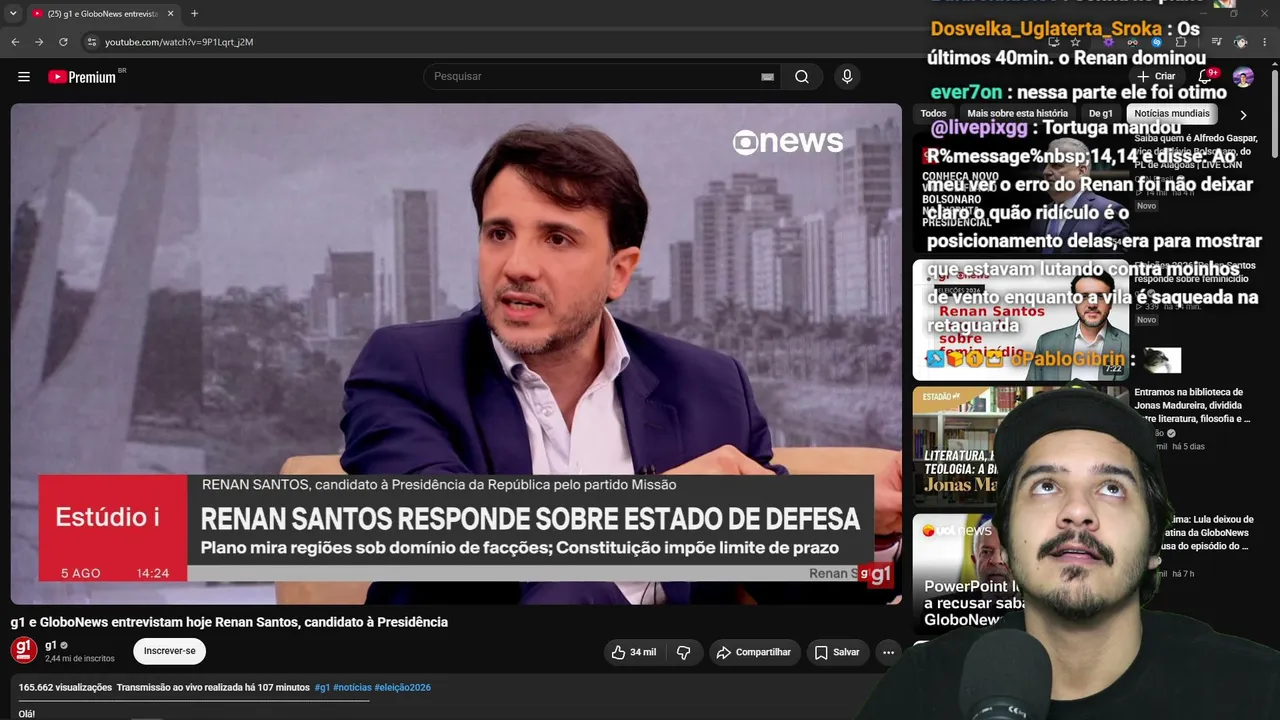Open YouTube notifications bell

pyautogui.click(x=1205, y=77)
